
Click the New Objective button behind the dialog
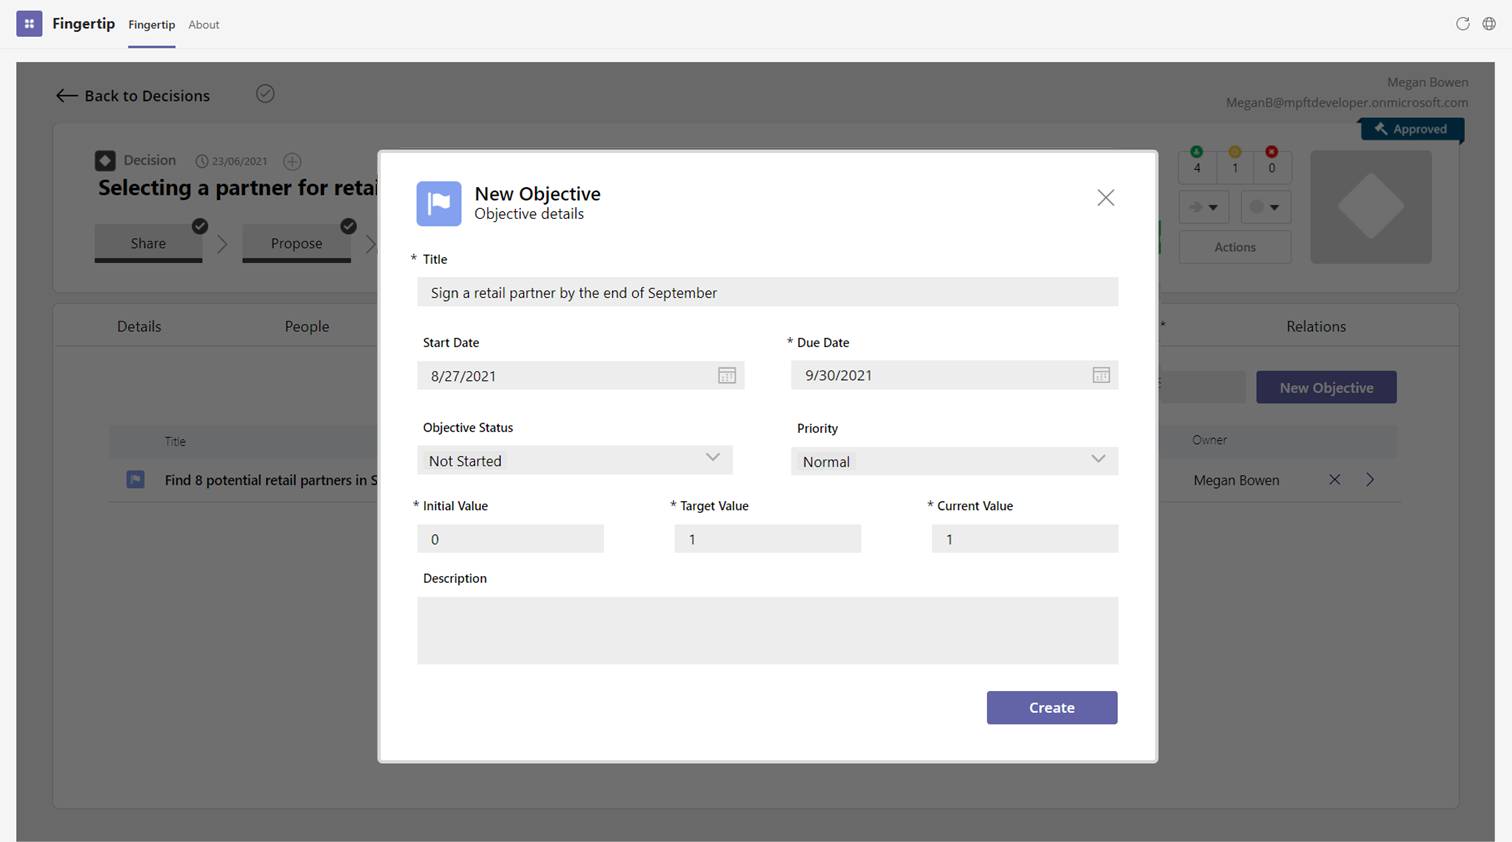pos(1326,388)
